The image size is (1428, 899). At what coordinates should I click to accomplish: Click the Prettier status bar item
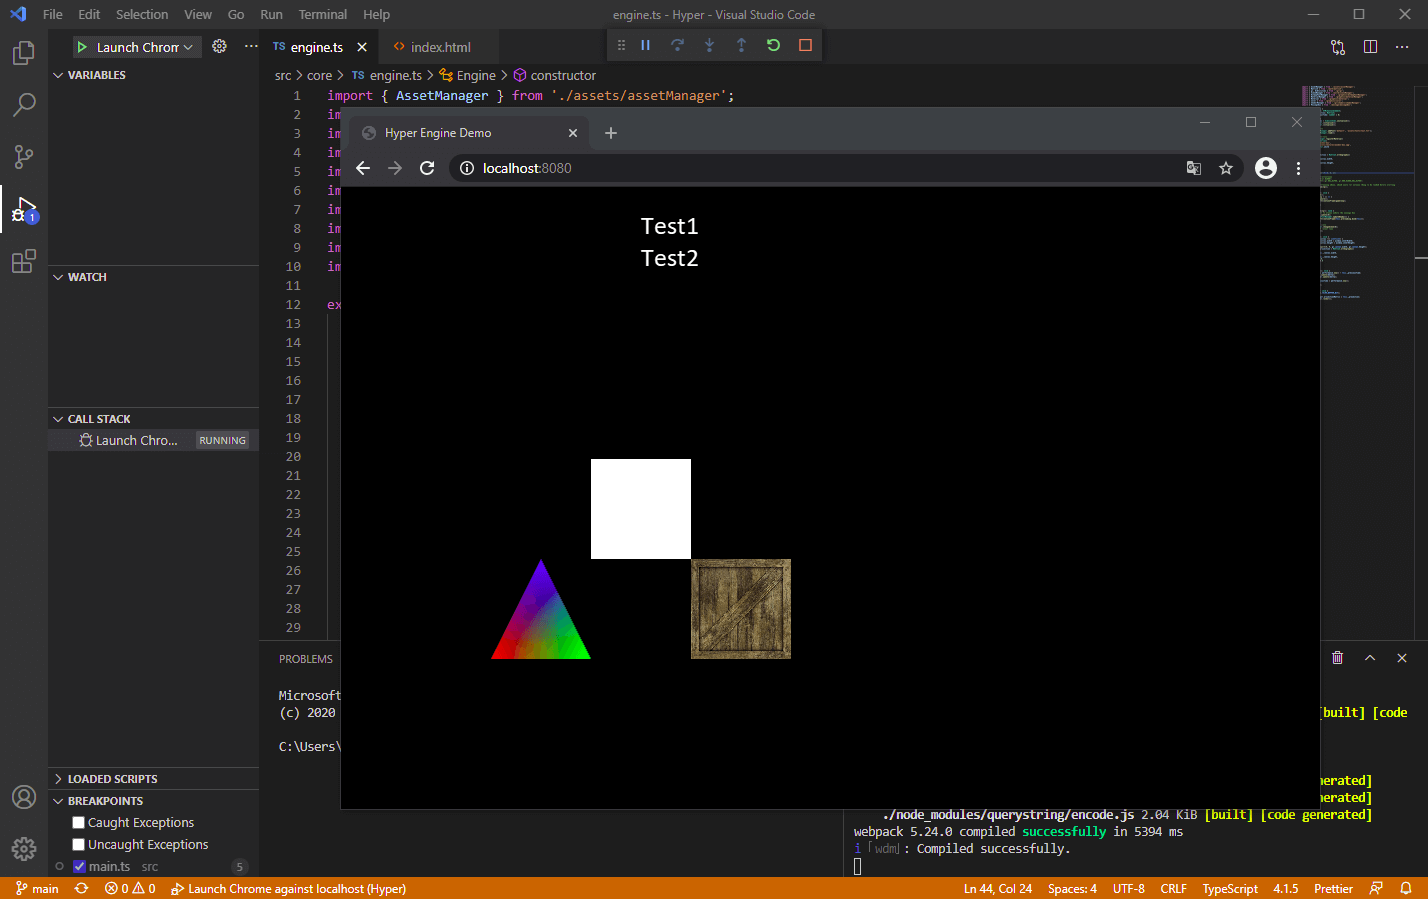[1333, 888]
